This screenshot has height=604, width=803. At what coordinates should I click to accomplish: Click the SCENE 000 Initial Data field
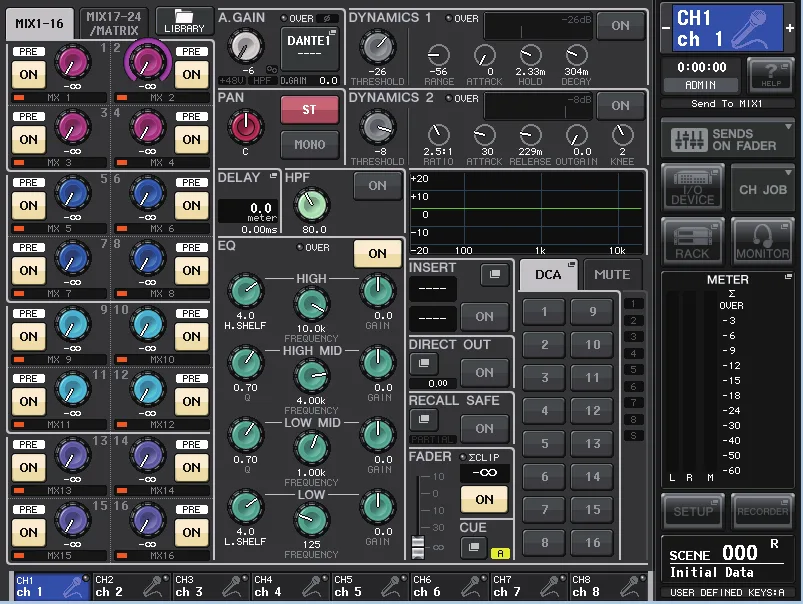tap(727, 561)
